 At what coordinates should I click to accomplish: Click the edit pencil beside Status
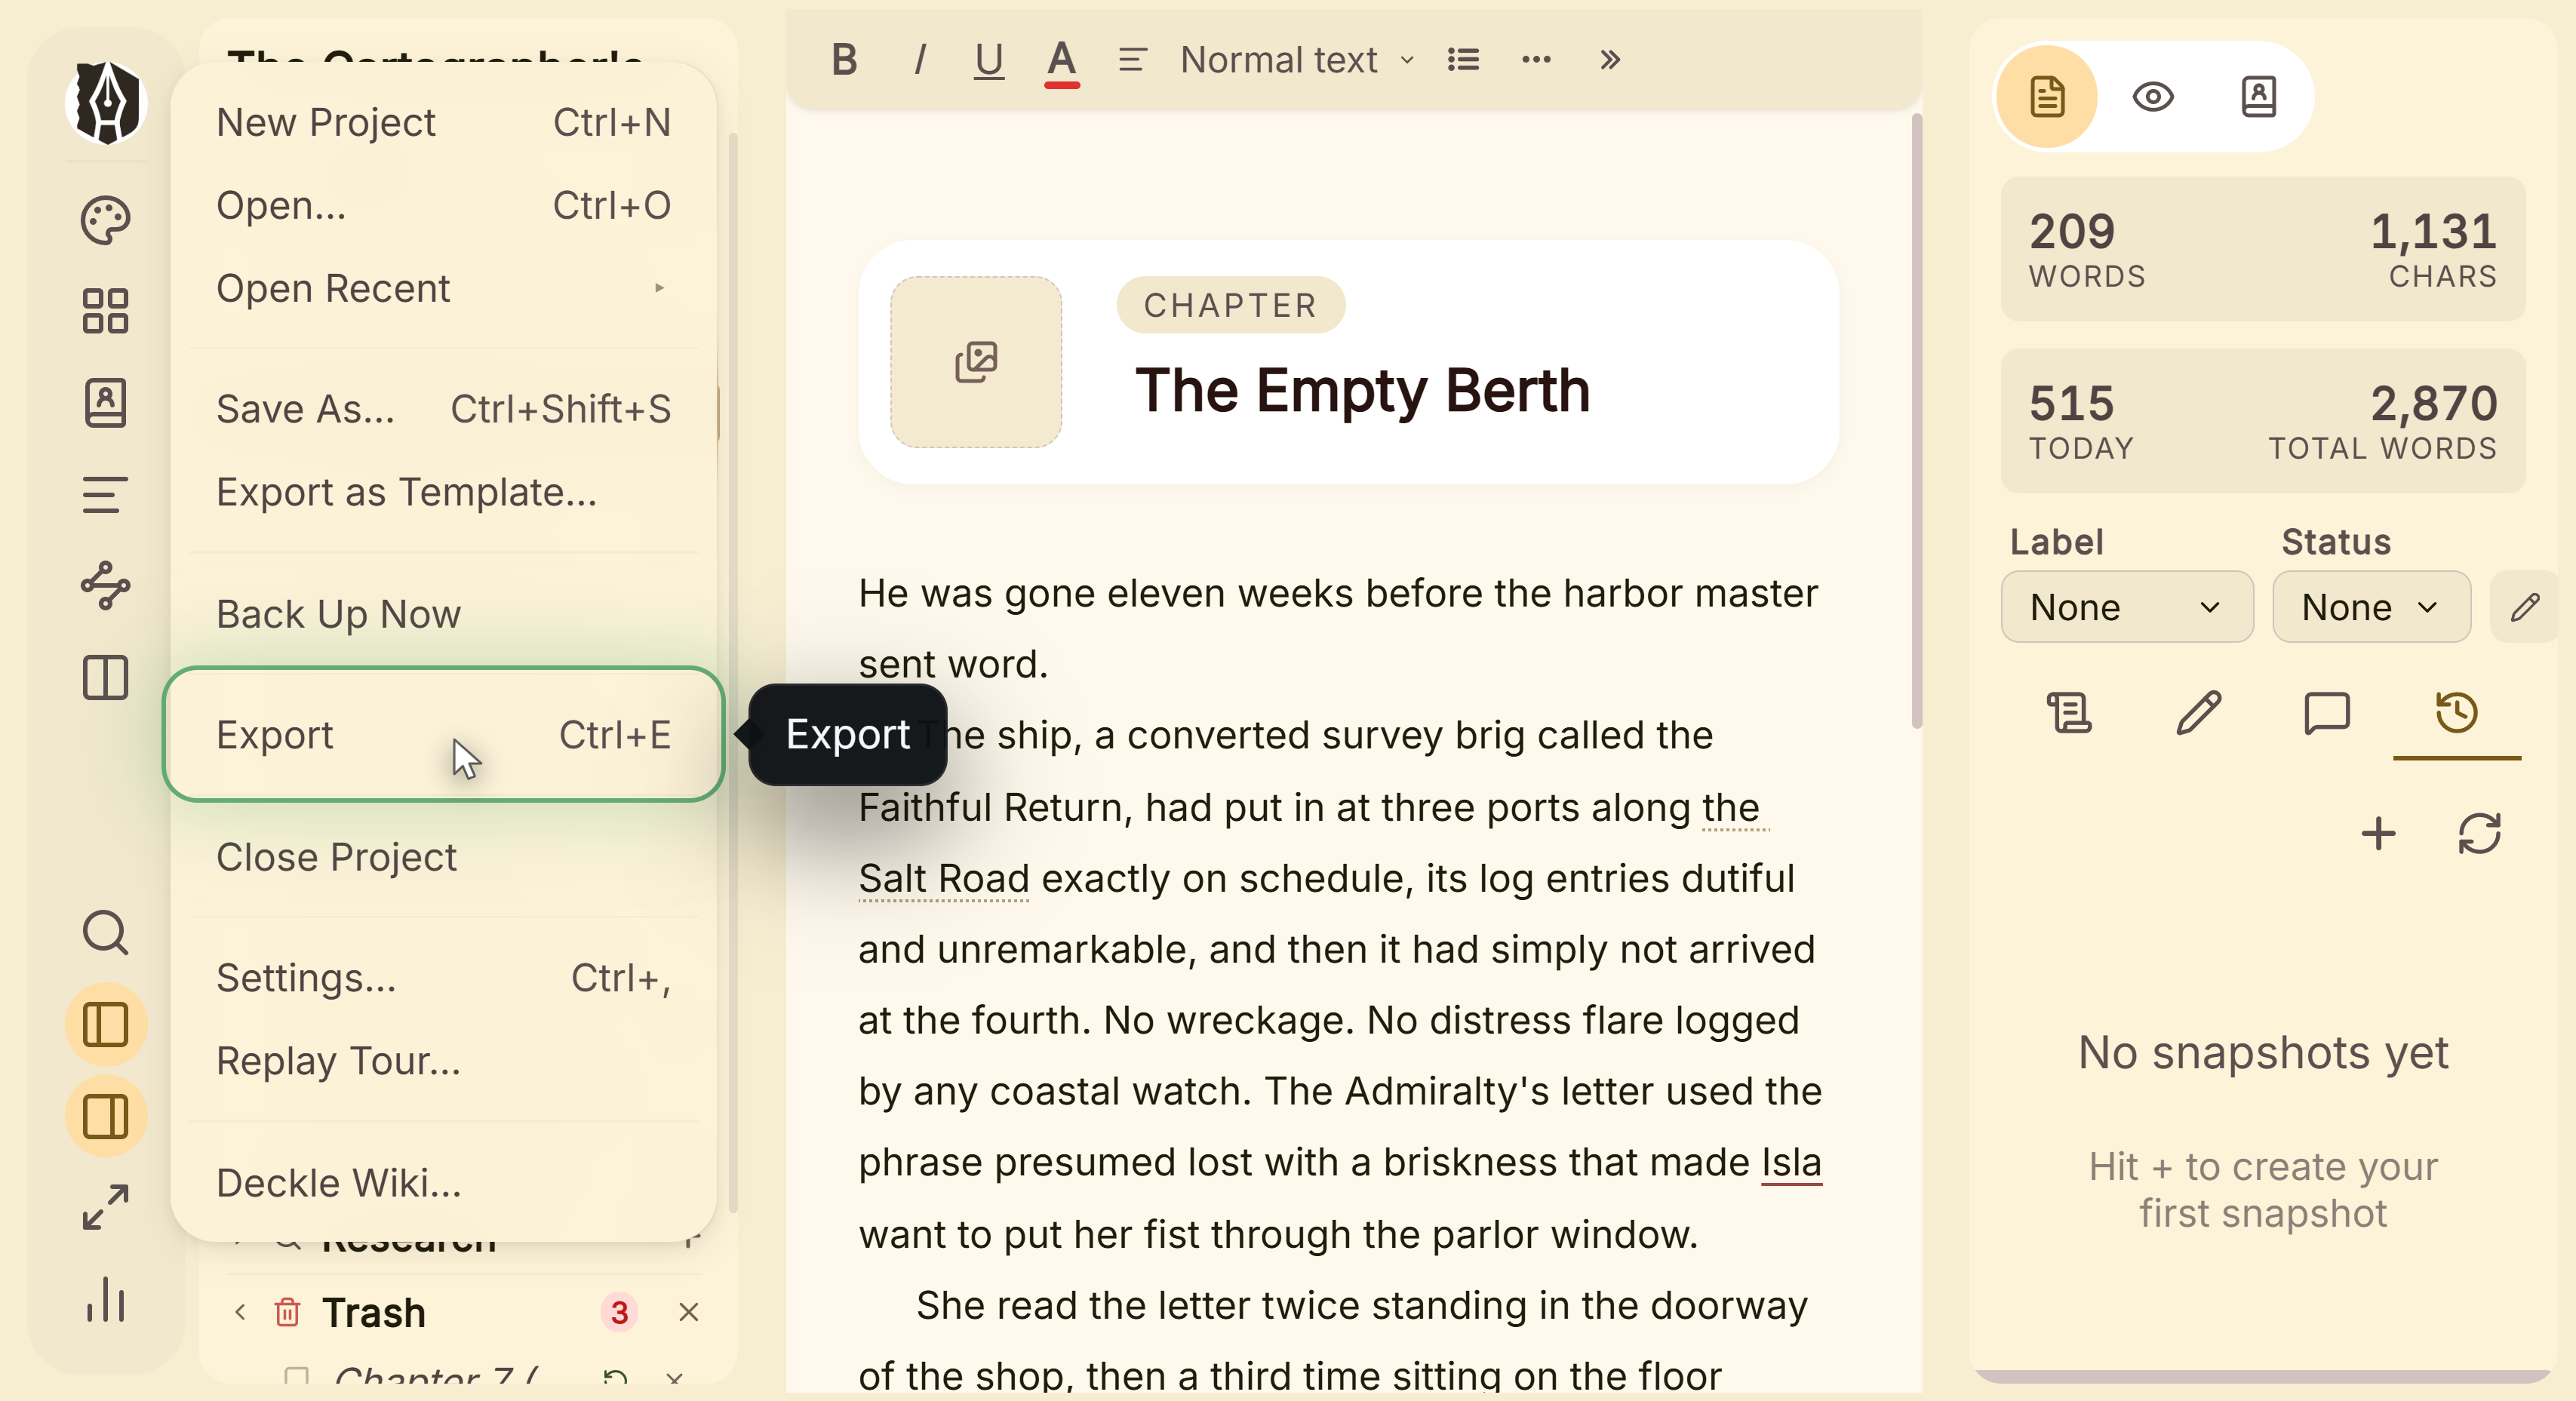pyautogui.click(x=2524, y=607)
